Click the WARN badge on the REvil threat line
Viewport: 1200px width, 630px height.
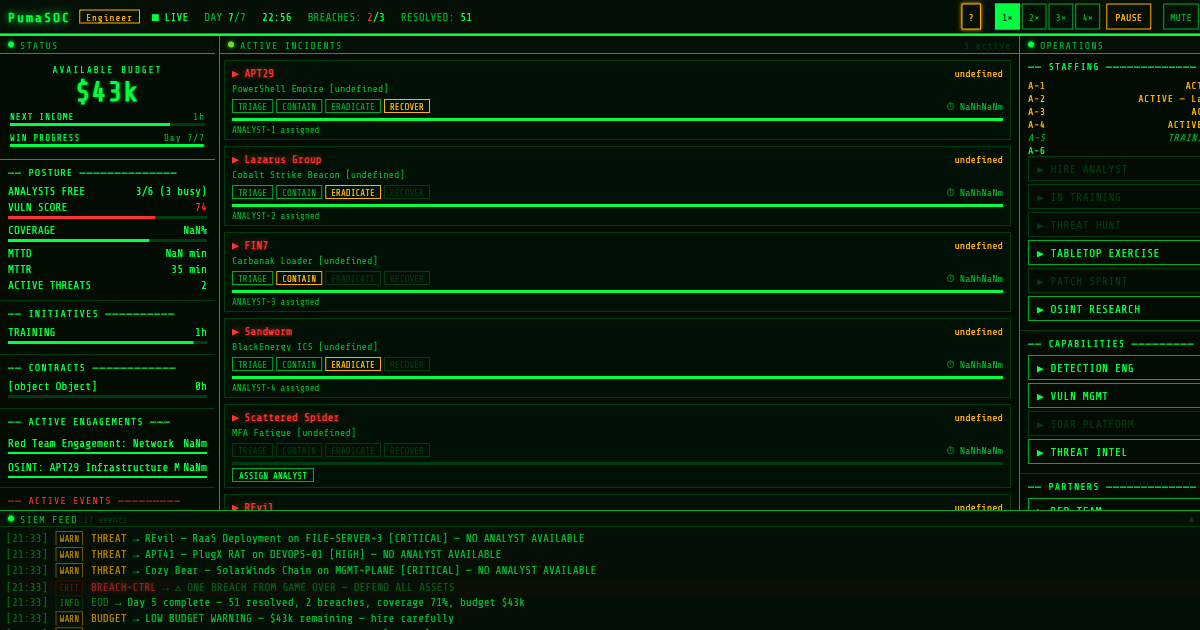(69, 539)
